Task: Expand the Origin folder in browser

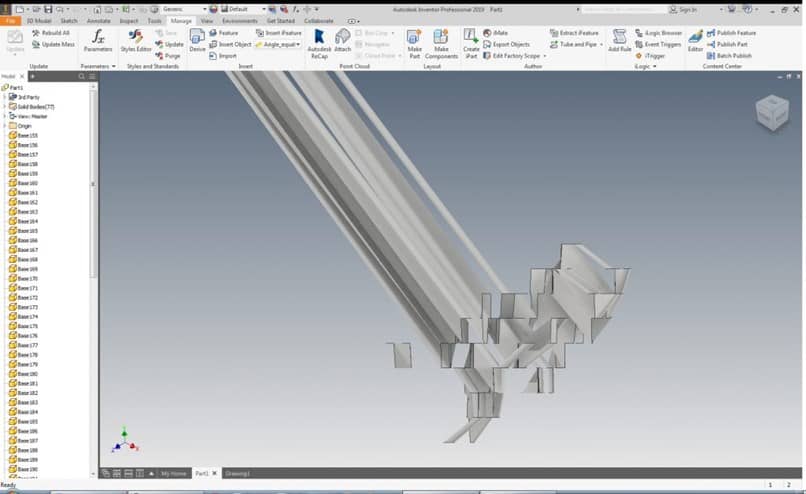Action: [x=4, y=126]
